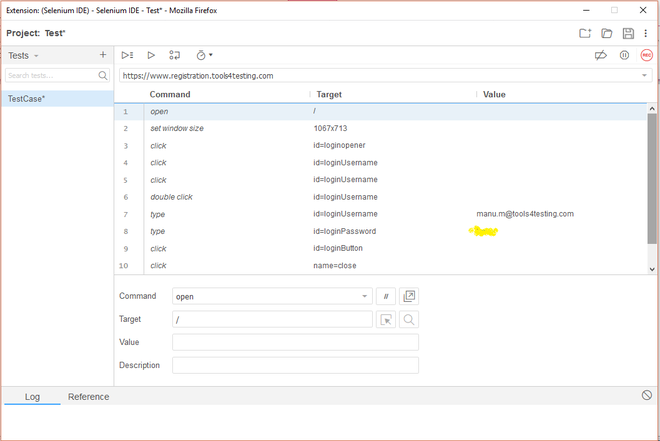660x441 pixels.
Task: Switch to the Log tab
Action: pyautogui.click(x=32, y=396)
